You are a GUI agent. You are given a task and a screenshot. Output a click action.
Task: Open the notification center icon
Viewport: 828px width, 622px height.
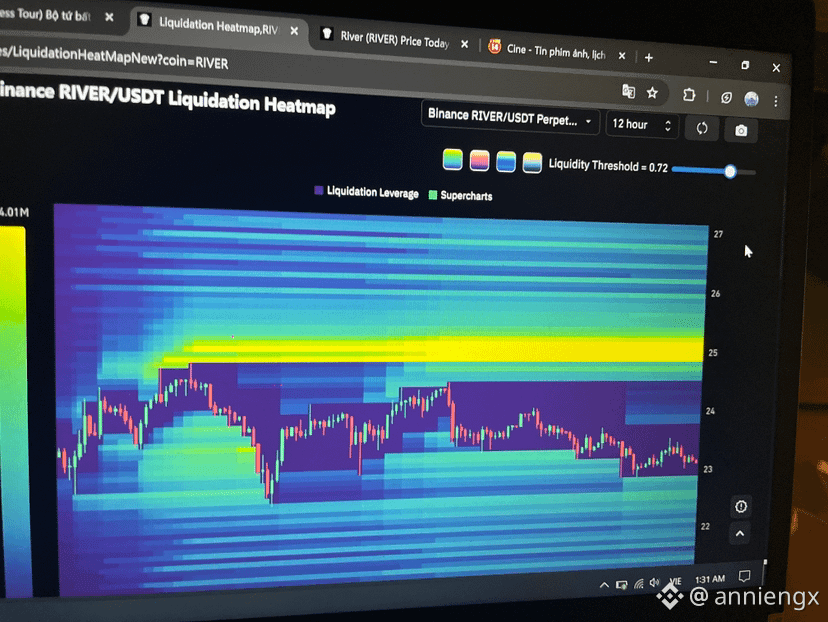[744, 576]
